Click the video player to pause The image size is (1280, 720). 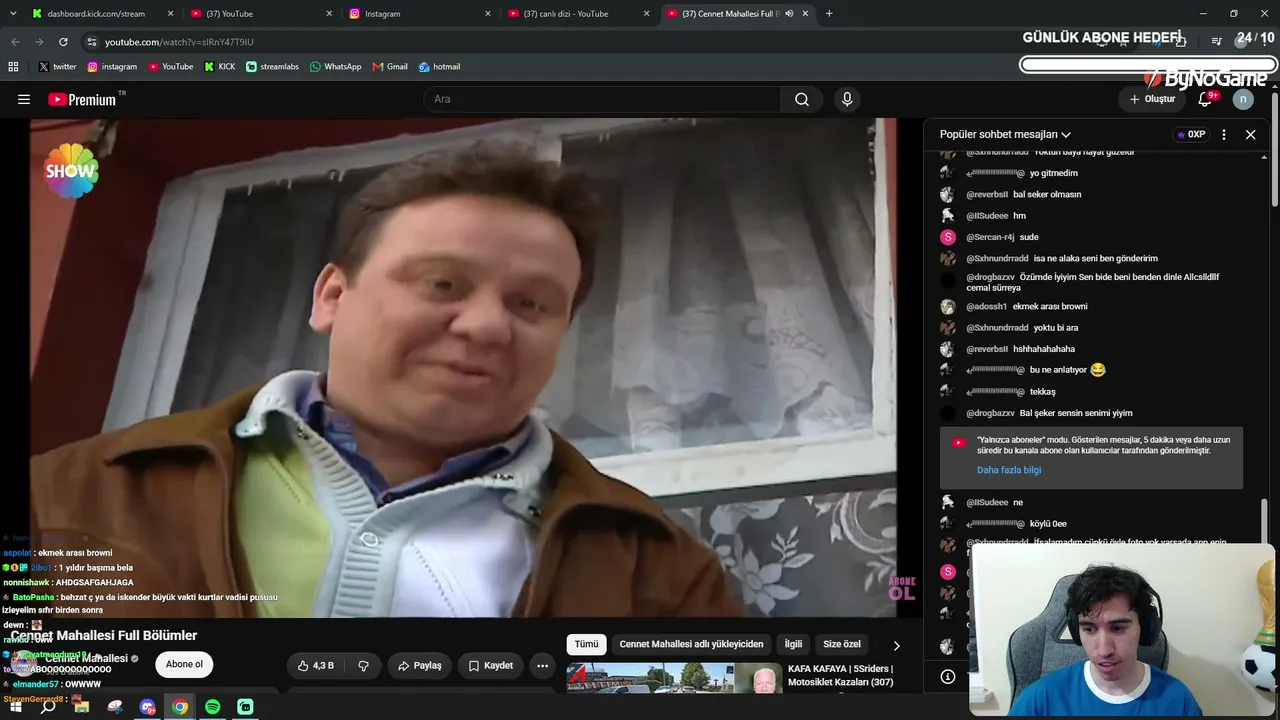click(x=463, y=368)
